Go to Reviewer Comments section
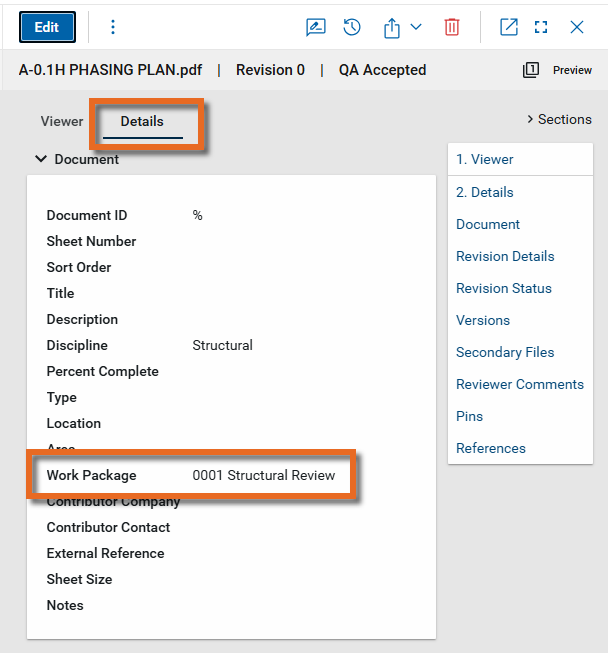The height and width of the screenshot is (653, 608). (x=520, y=384)
